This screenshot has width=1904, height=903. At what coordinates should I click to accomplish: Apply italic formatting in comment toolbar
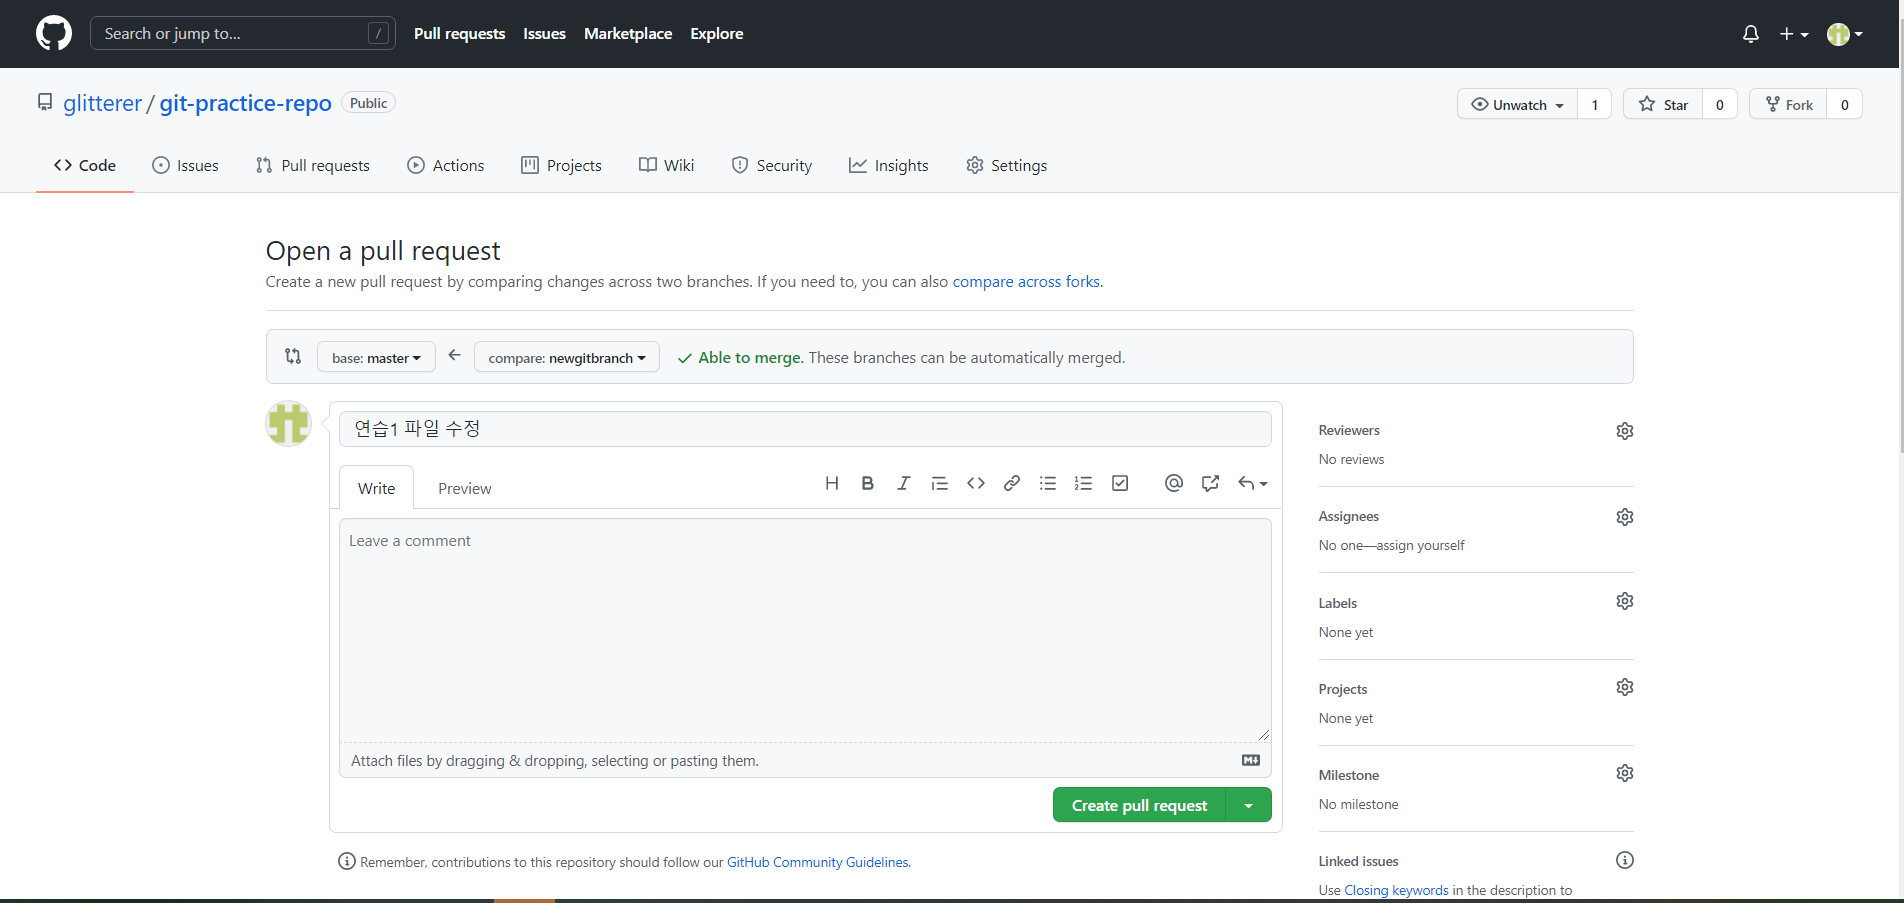903,483
